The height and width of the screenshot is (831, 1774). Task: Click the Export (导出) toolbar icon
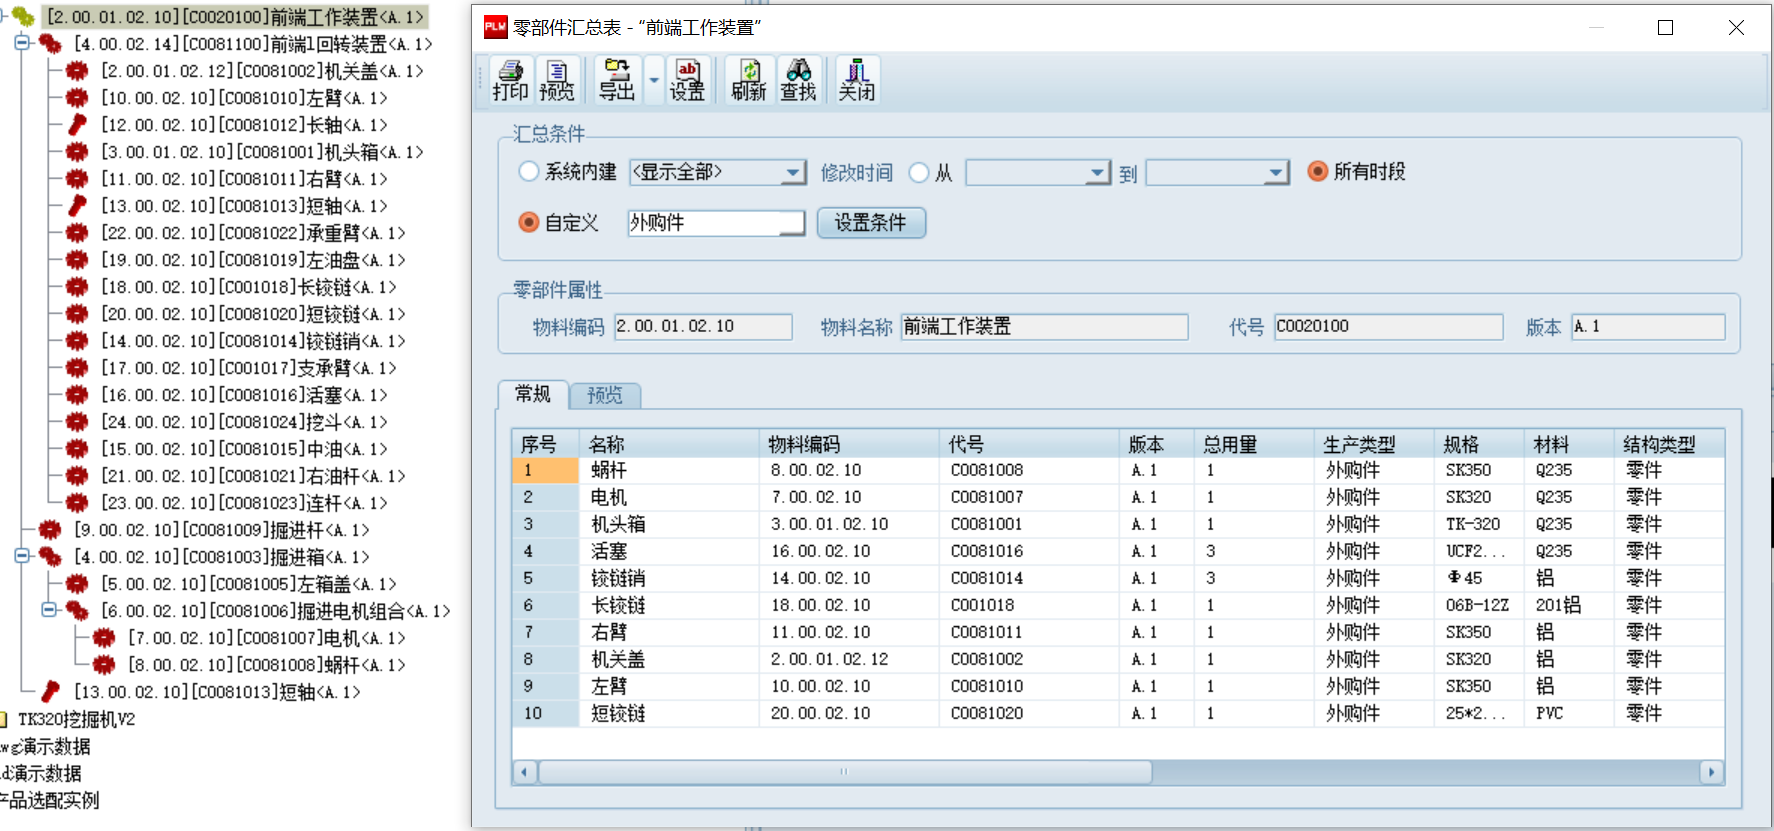[x=617, y=80]
